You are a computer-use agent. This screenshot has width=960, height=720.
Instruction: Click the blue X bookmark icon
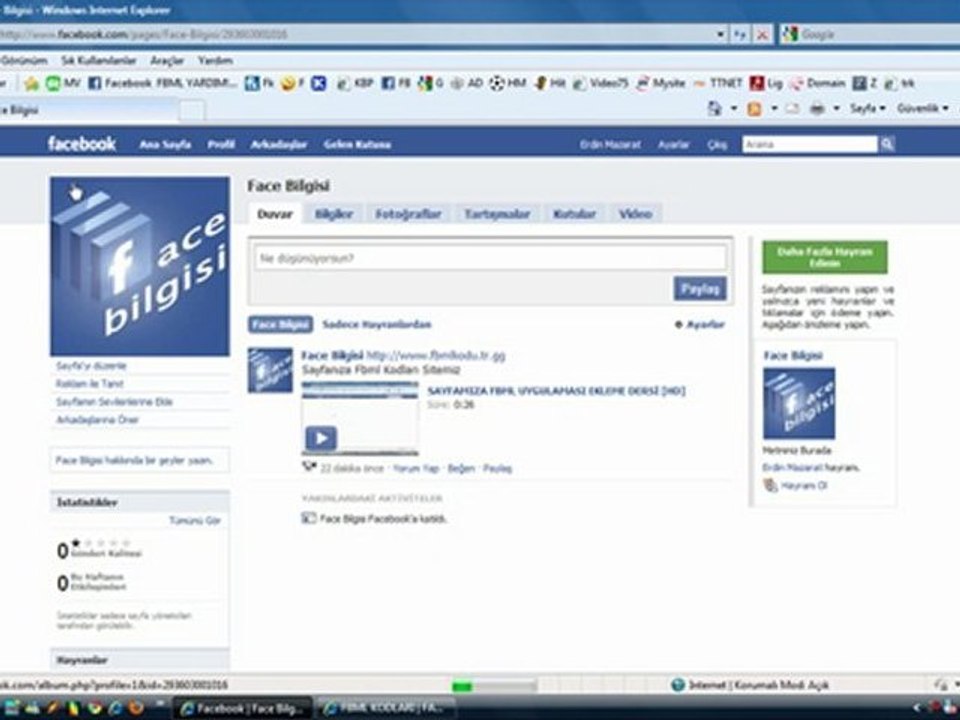click(x=318, y=83)
